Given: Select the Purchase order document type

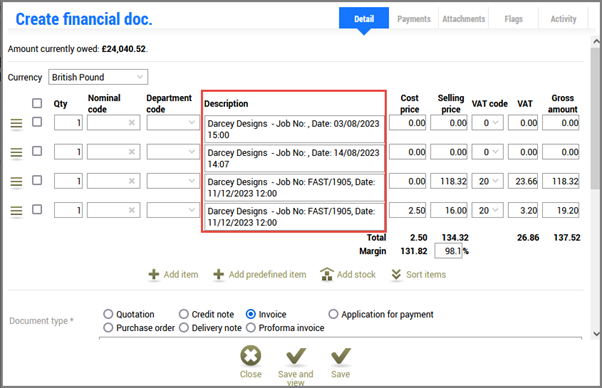Looking at the screenshot, I should 108,328.
